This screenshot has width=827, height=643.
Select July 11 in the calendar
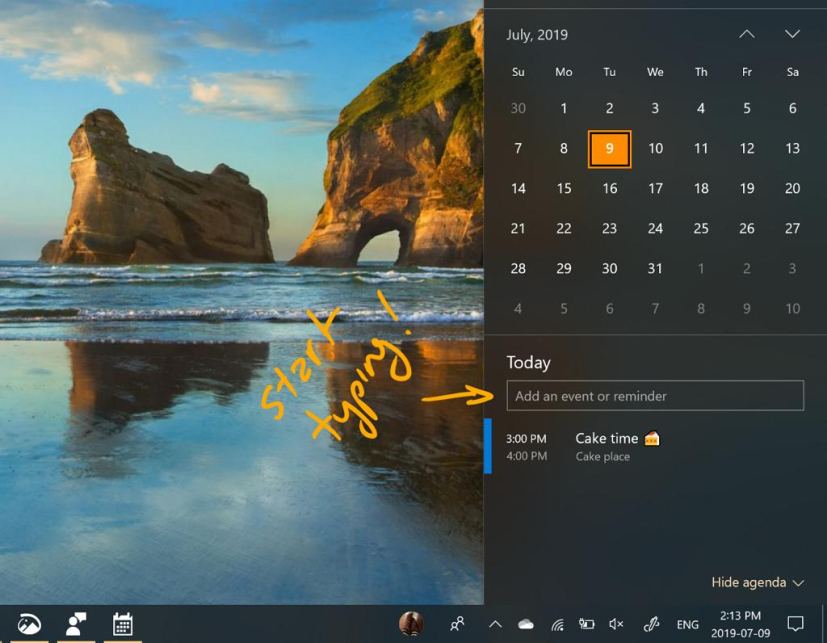pos(701,149)
